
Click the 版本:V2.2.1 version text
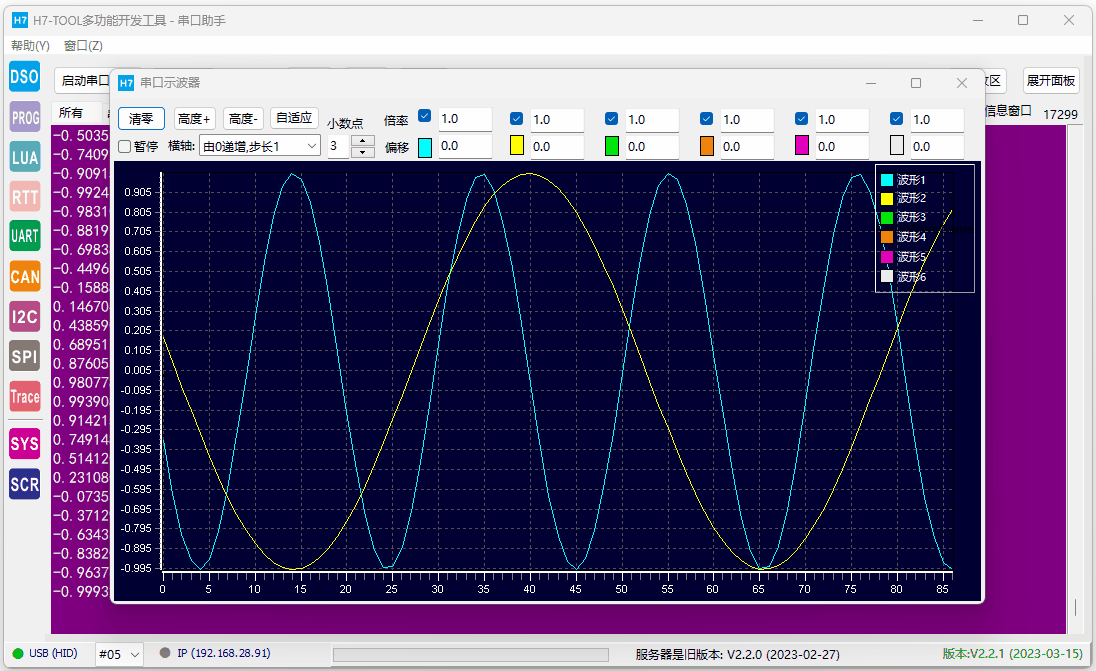tap(1012, 654)
